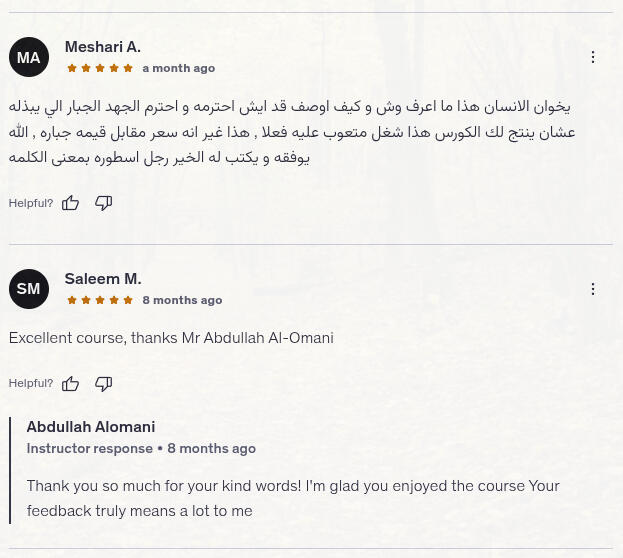This screenshot has width=623, height=558.
Task: Click thumbs down on Saleem M.'s review
Action: (x=103, y=383)
